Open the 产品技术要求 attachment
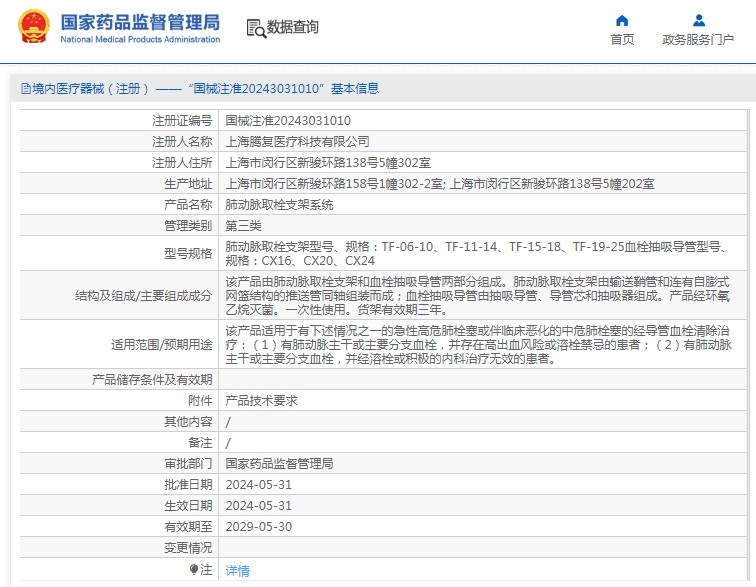The image size is (756, 587). tap(261, 400)
